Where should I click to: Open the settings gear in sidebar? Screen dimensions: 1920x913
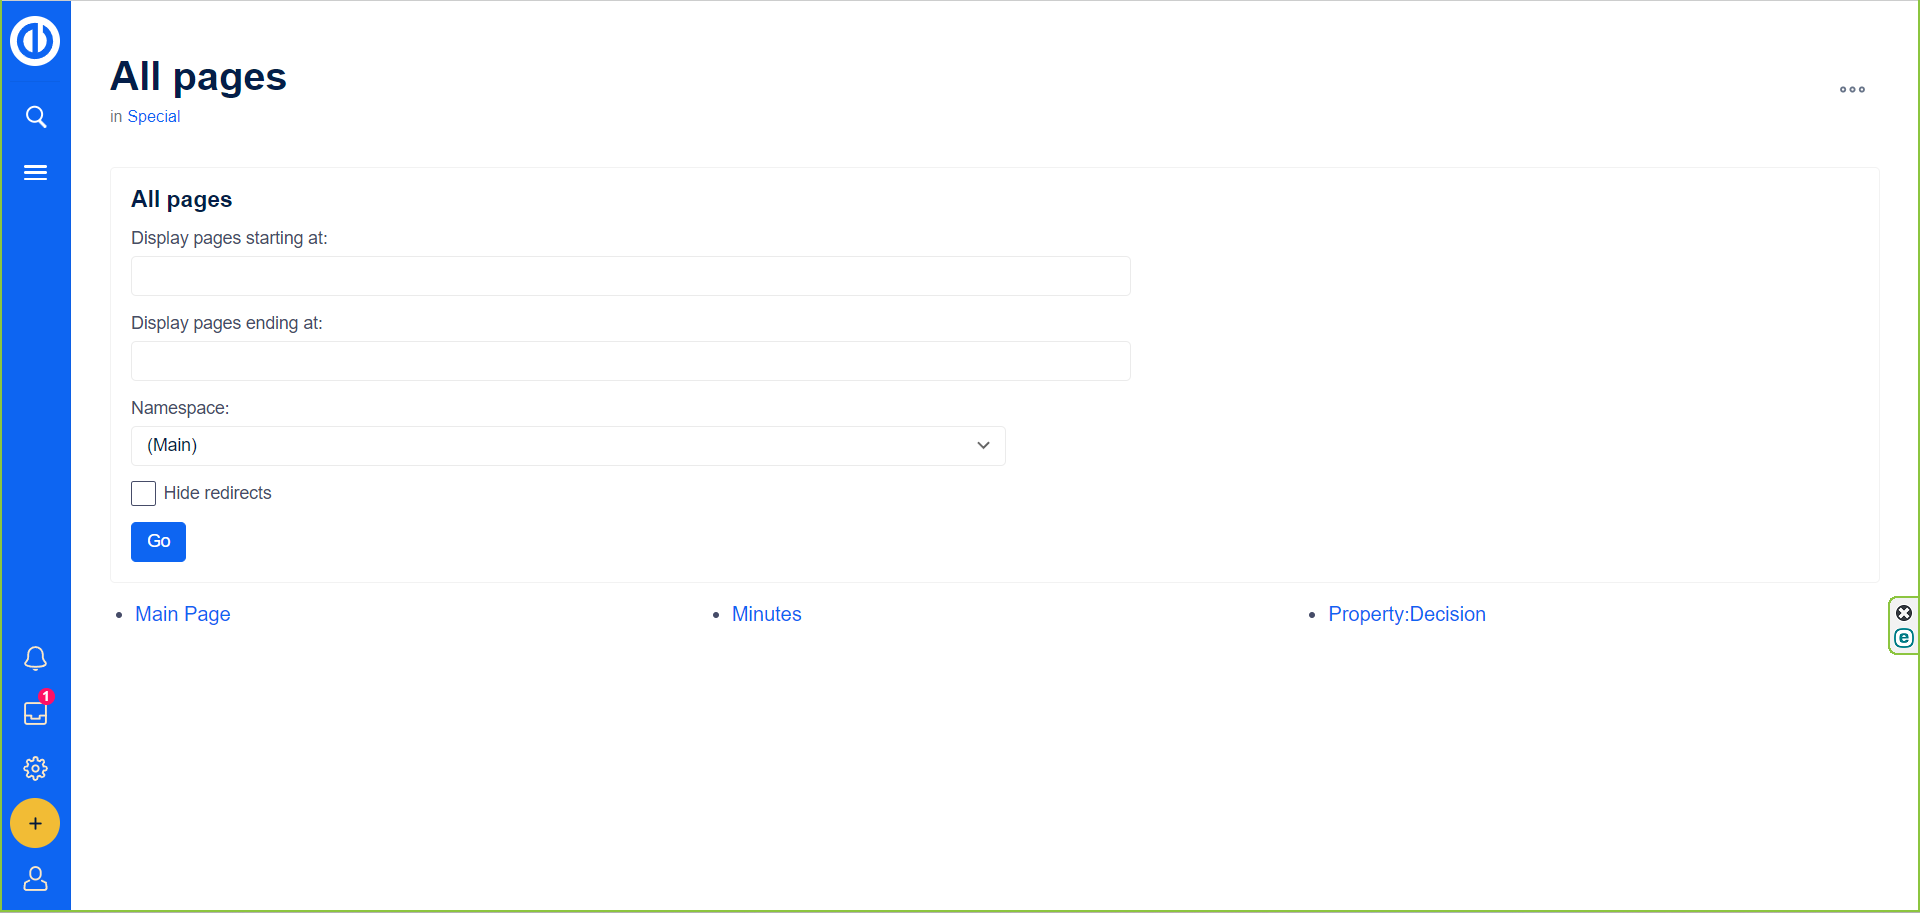[x=36, y=768]
